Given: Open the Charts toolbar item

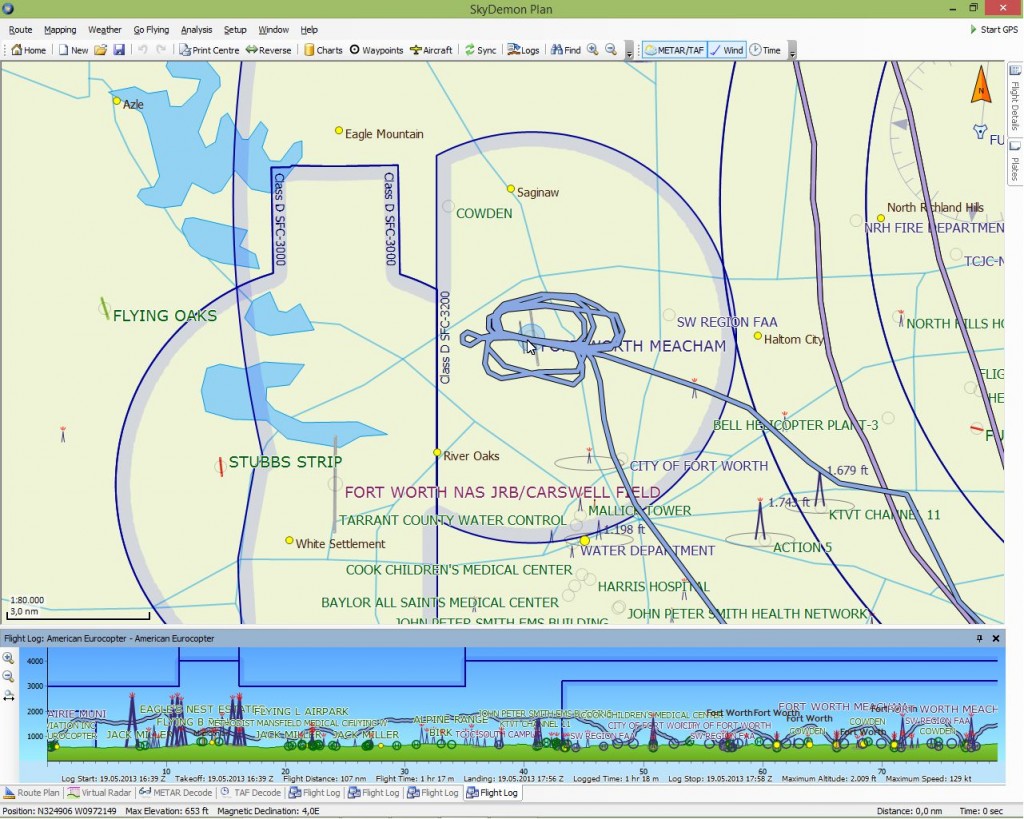Looking at the screenshot, I should (x=323, y=50).
